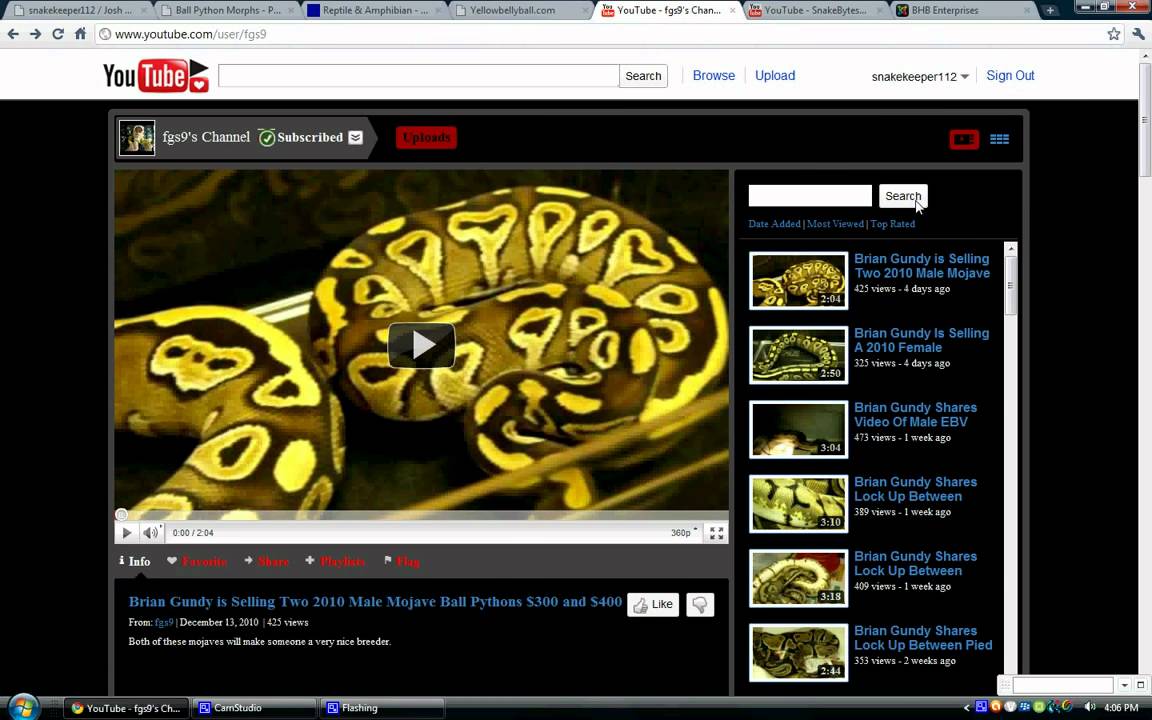Click the taskbar volume icon
Screen dimensions: 1152x720
click(x=1090, y=707)
